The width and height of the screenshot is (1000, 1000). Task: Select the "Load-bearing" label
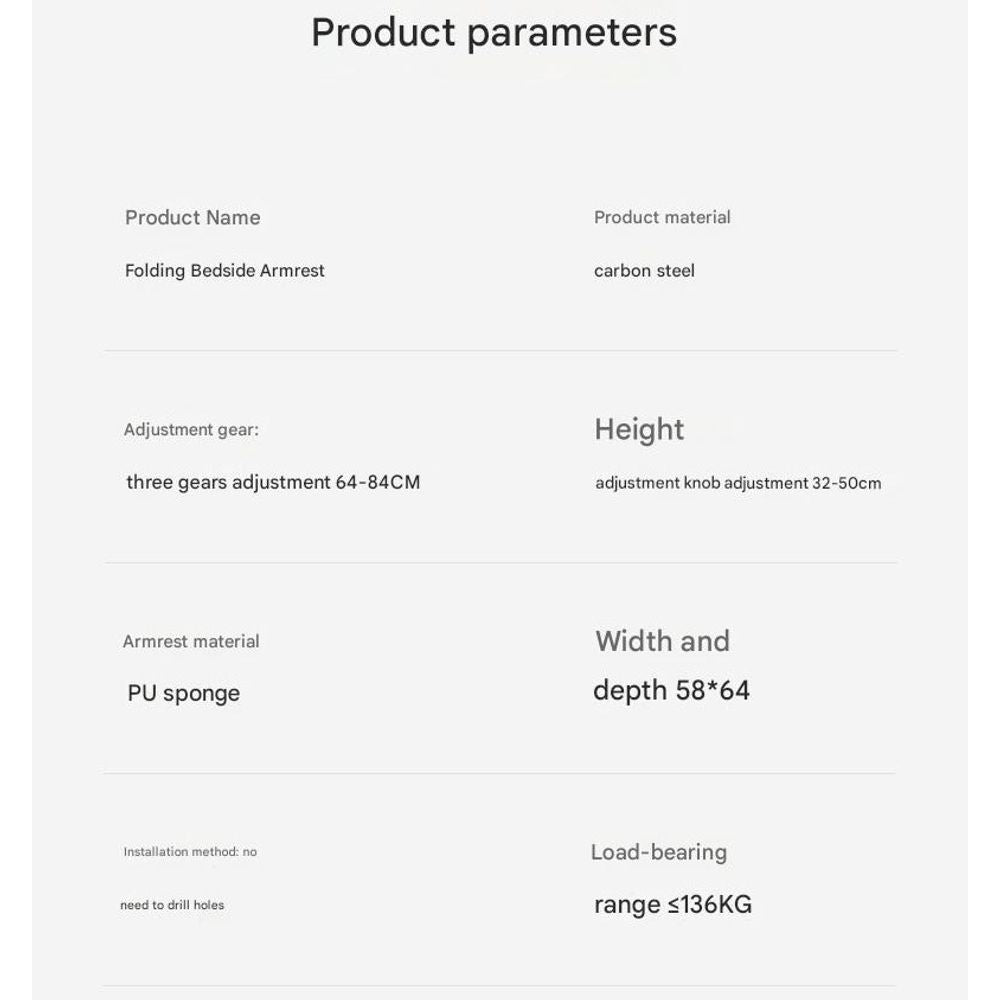click(x=658, y=853)
